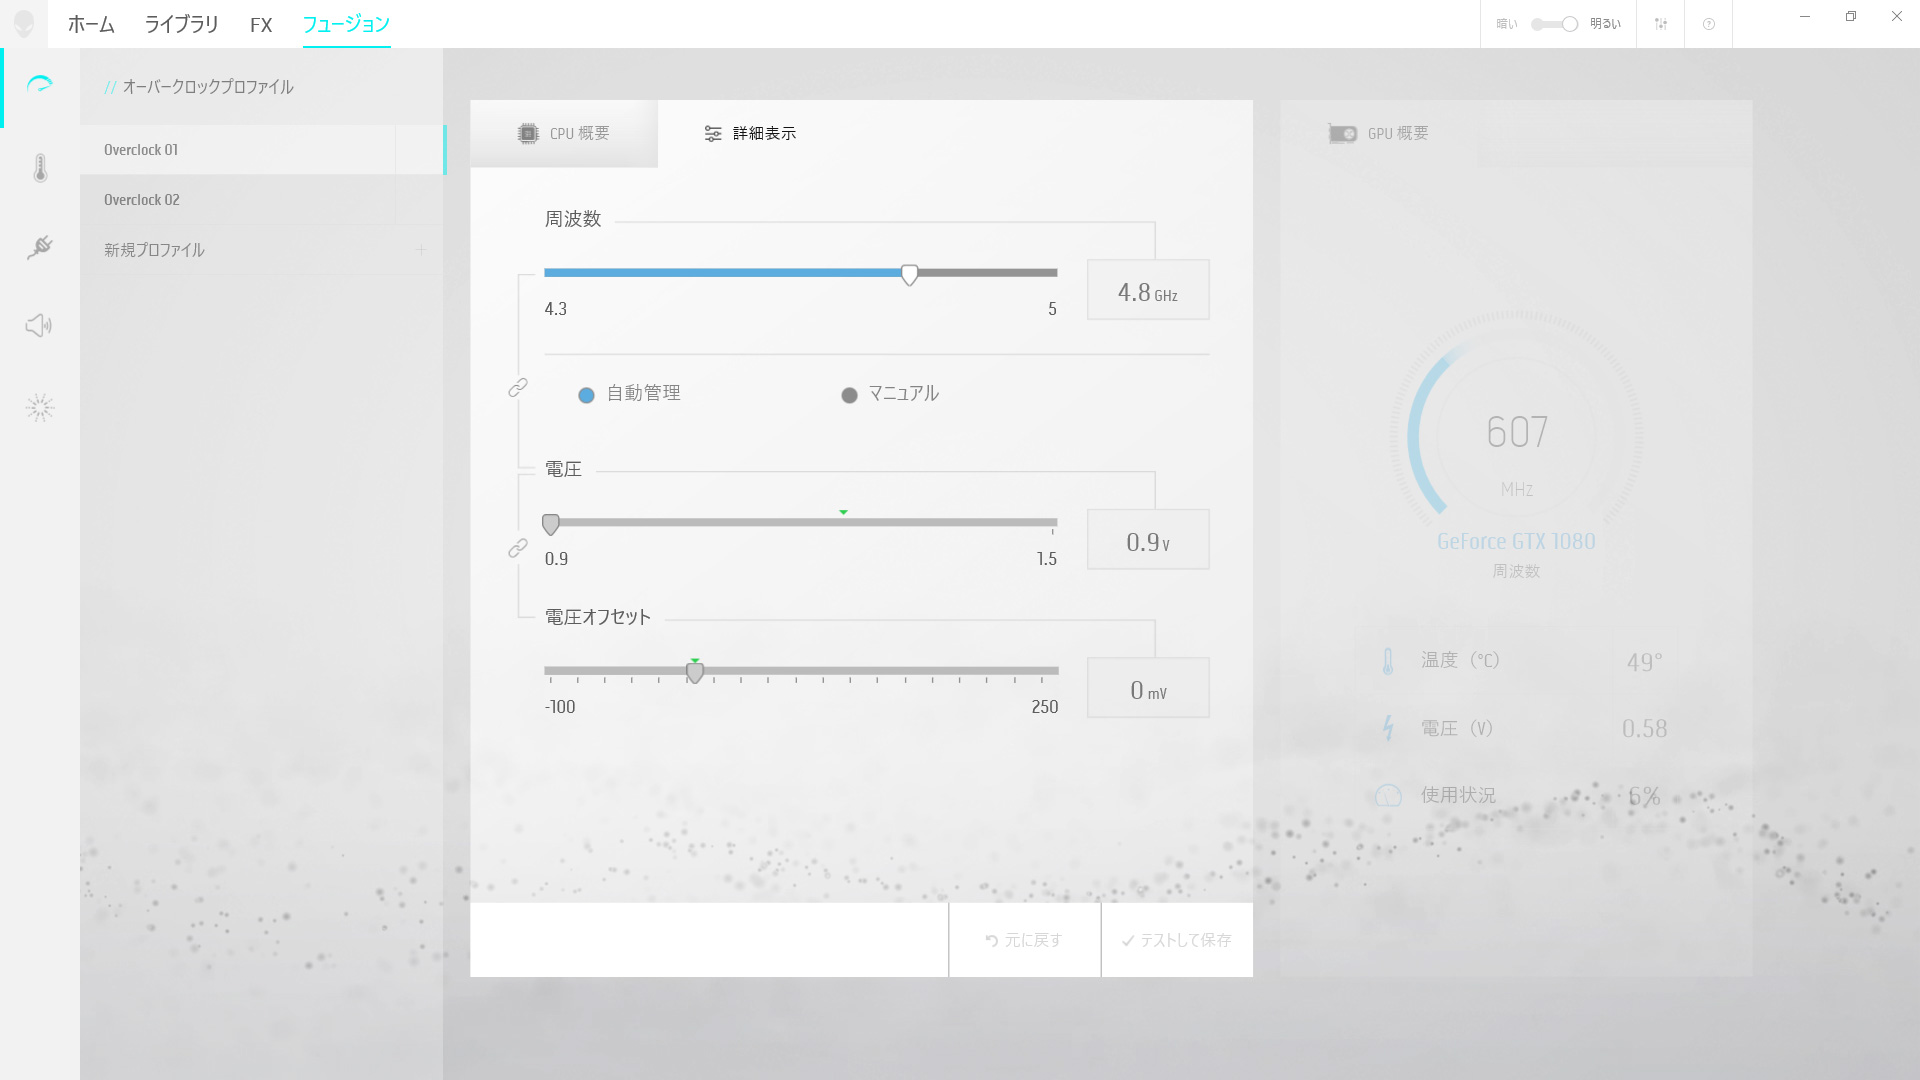Open the help question mark icon
This screenshot has width=1920, height=1080.
click(1708, 24)
